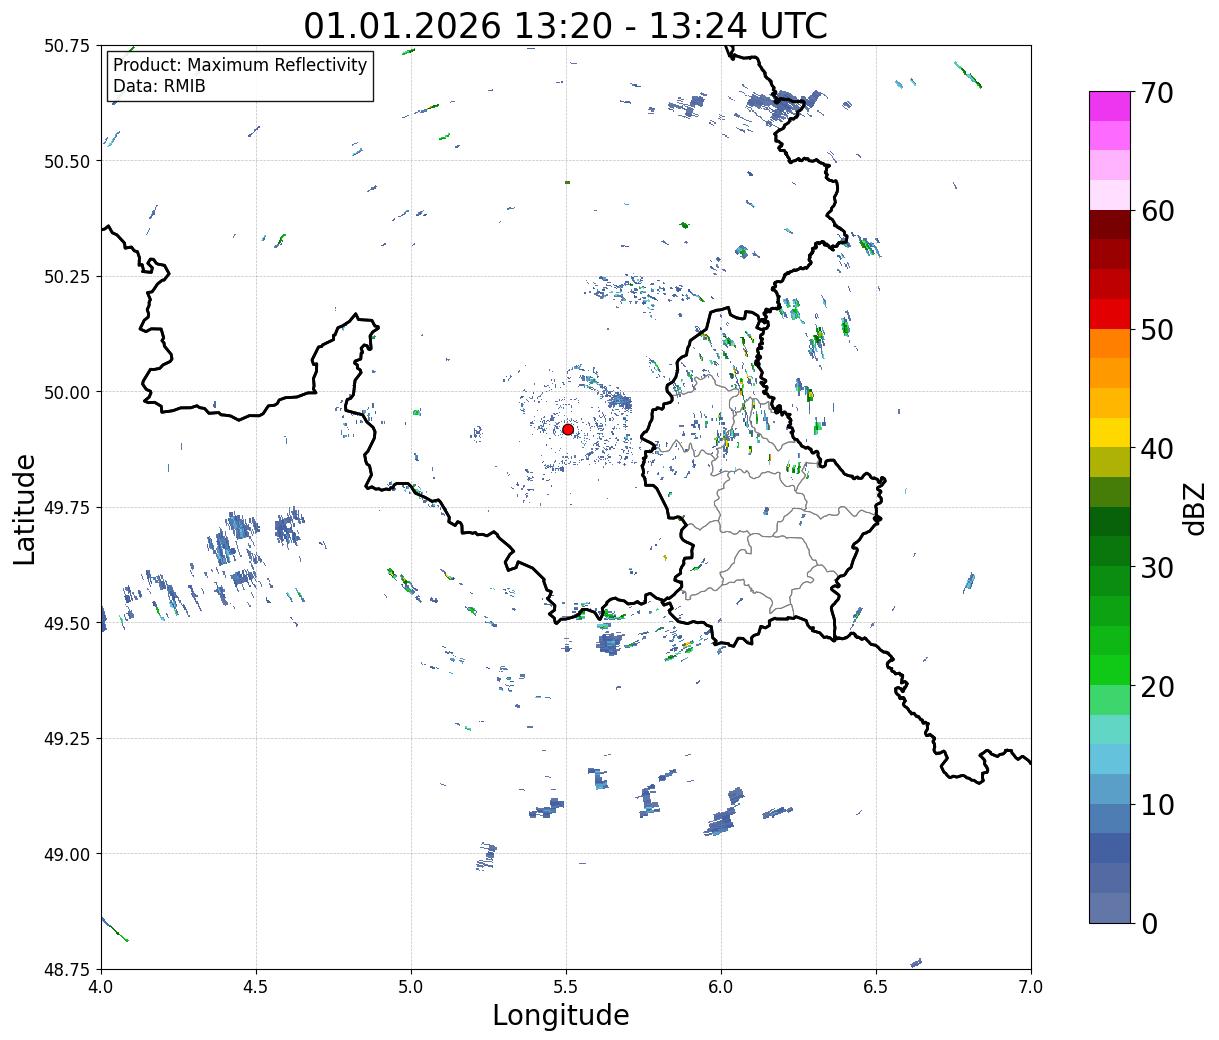Click latitude tick label 49.75
Image resolution: width=1219 pixels, height=1040 pixels.
tap(67, 508)
